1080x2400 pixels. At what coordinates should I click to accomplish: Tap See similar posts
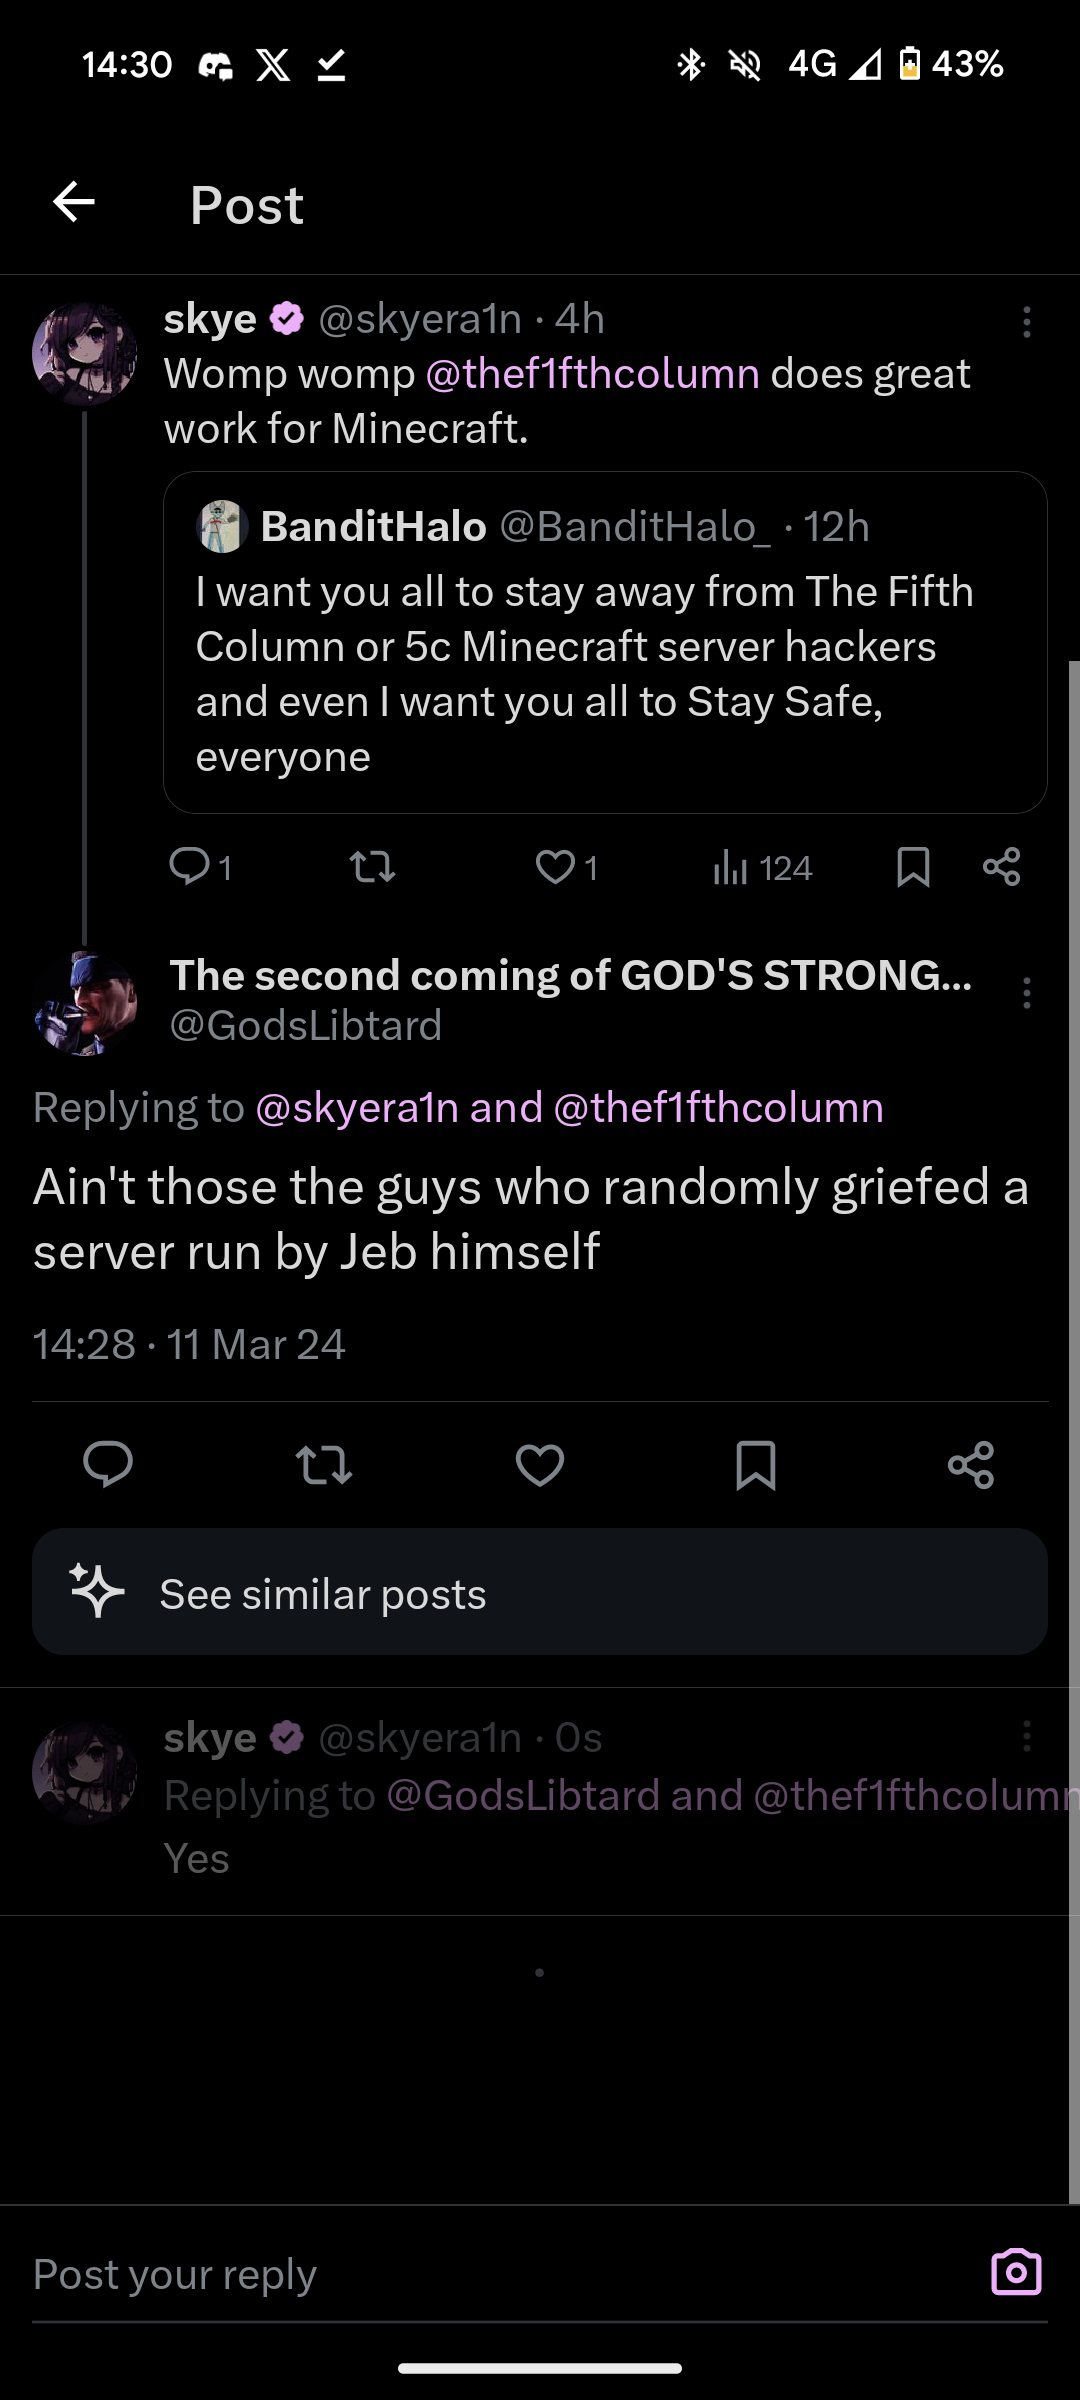pos(540,1592)
